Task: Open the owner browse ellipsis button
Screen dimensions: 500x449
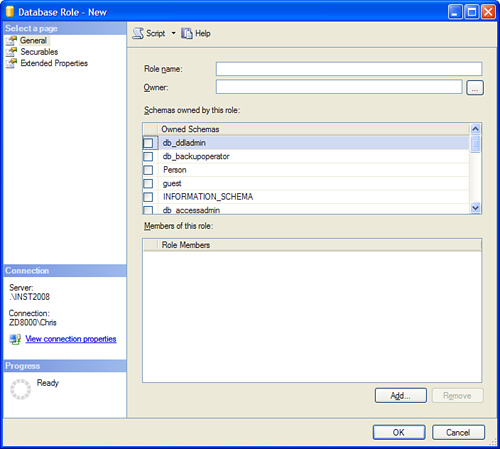Action: (475, 88)
